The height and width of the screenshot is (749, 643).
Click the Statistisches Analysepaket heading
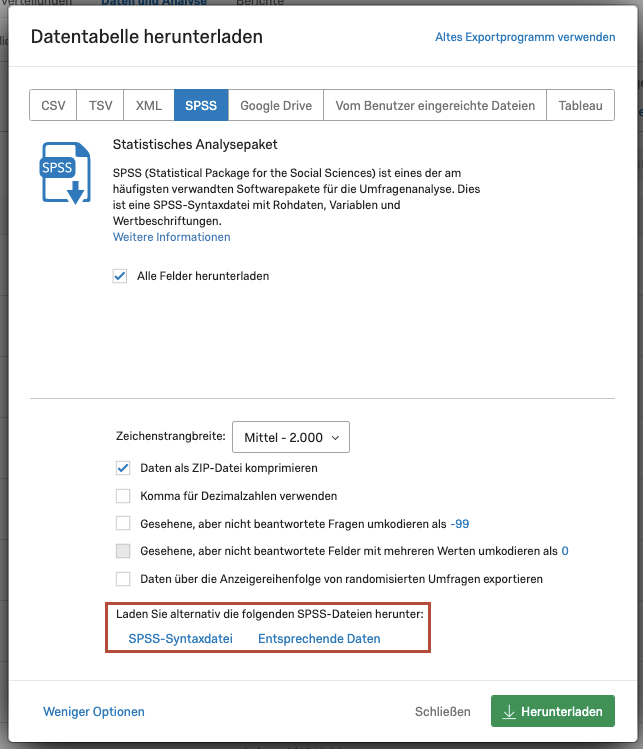click(x=195, y=144)
